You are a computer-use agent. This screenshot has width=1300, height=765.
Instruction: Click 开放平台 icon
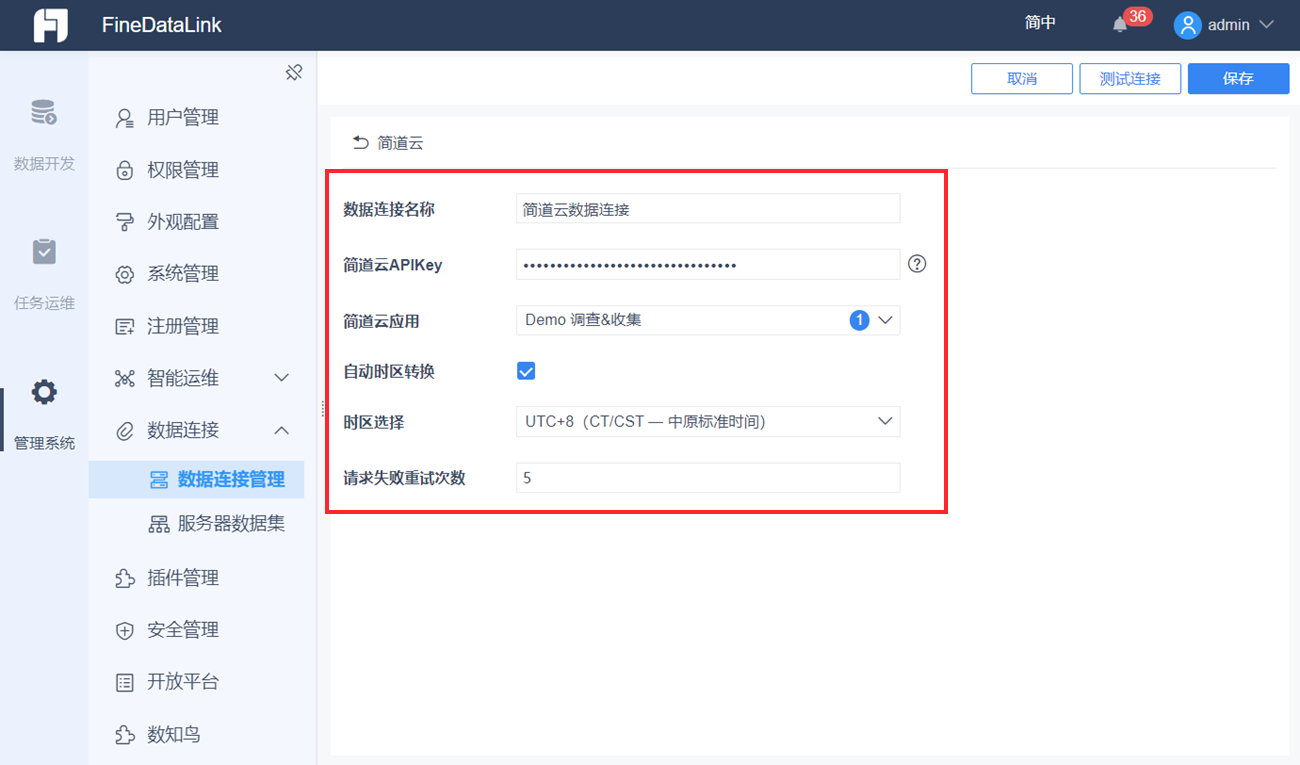(x=125, y=682)
